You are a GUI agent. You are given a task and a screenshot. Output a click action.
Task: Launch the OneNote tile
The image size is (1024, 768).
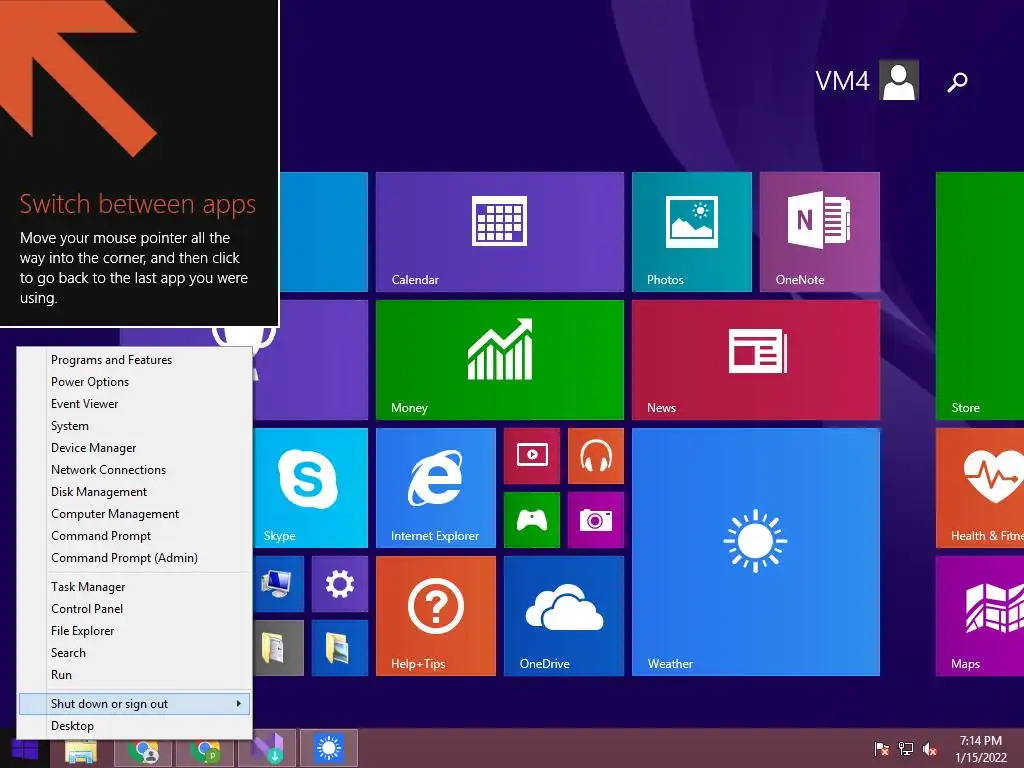pyautogui.click(x=820, y=232)
